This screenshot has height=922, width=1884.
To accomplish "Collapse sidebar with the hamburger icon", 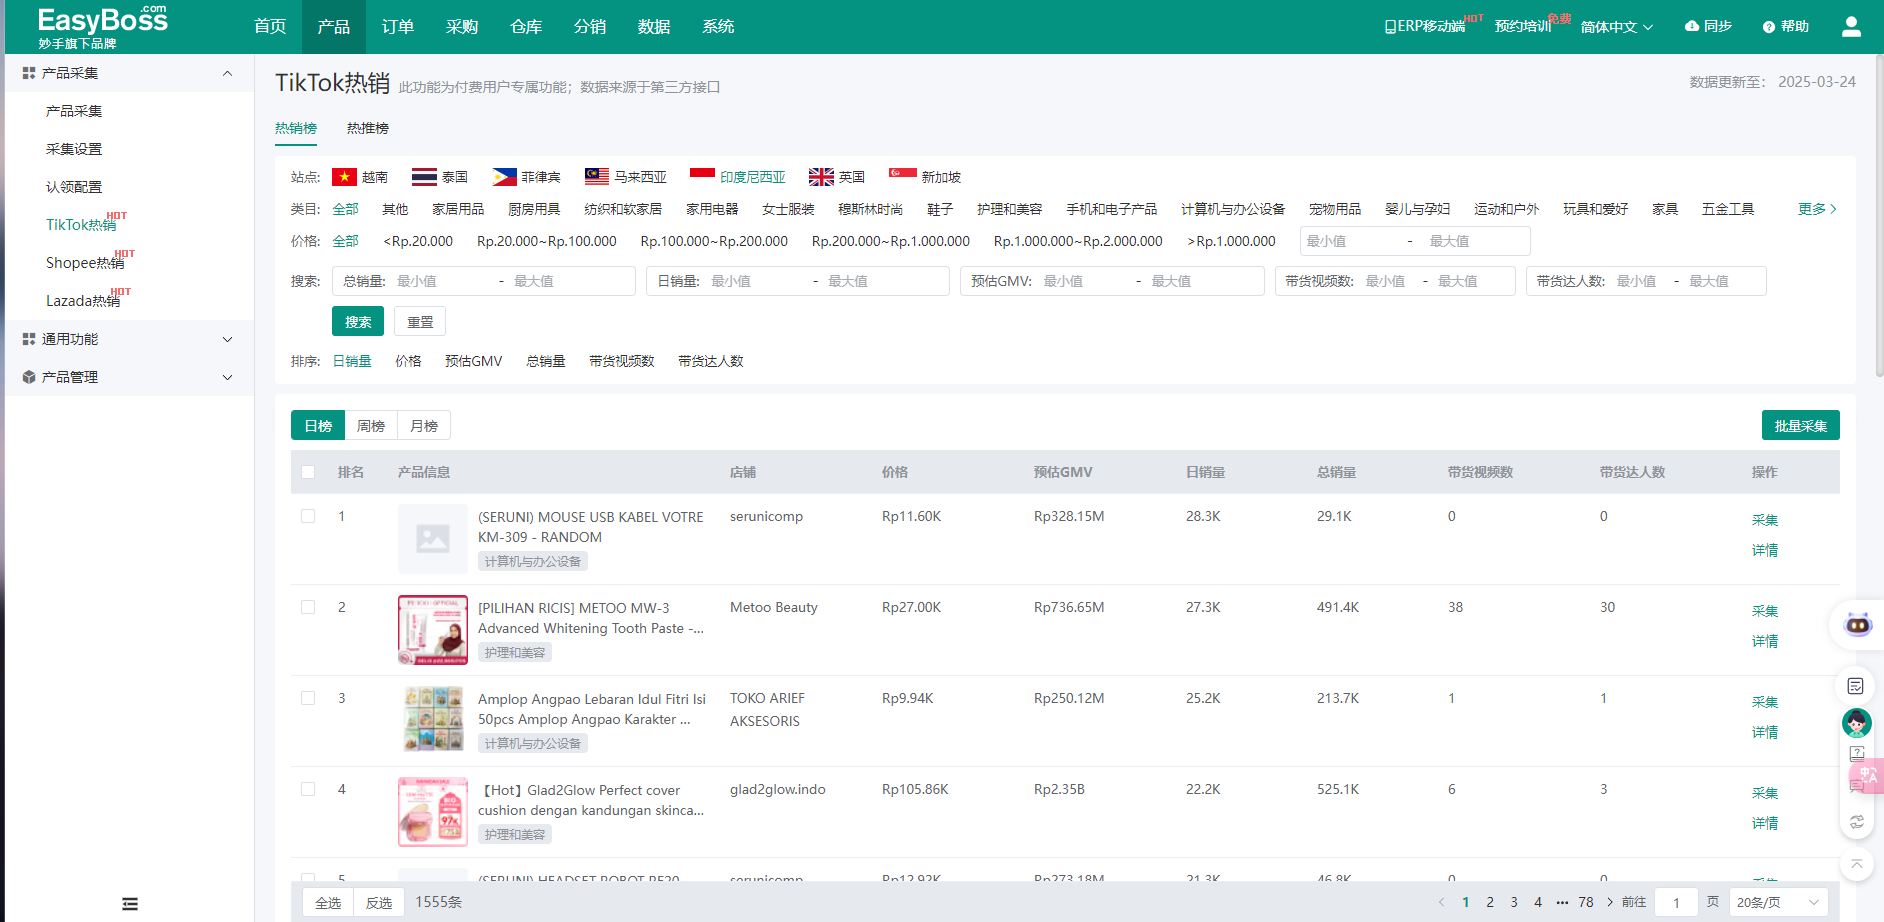I will [x=130, y=904].
